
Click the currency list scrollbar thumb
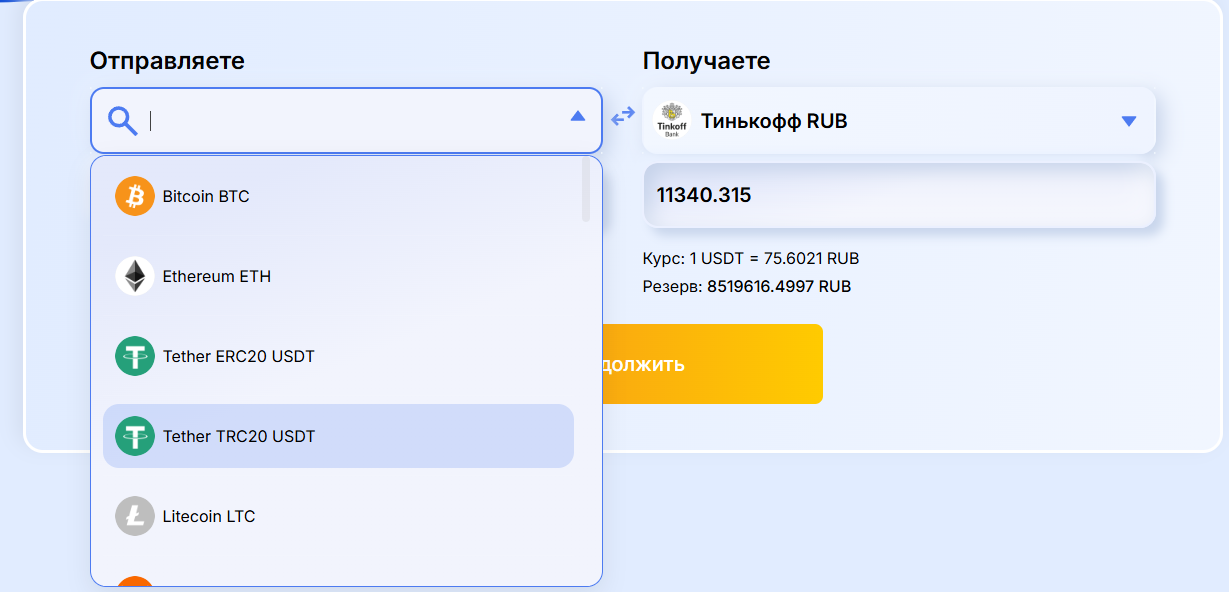(586, 189)
